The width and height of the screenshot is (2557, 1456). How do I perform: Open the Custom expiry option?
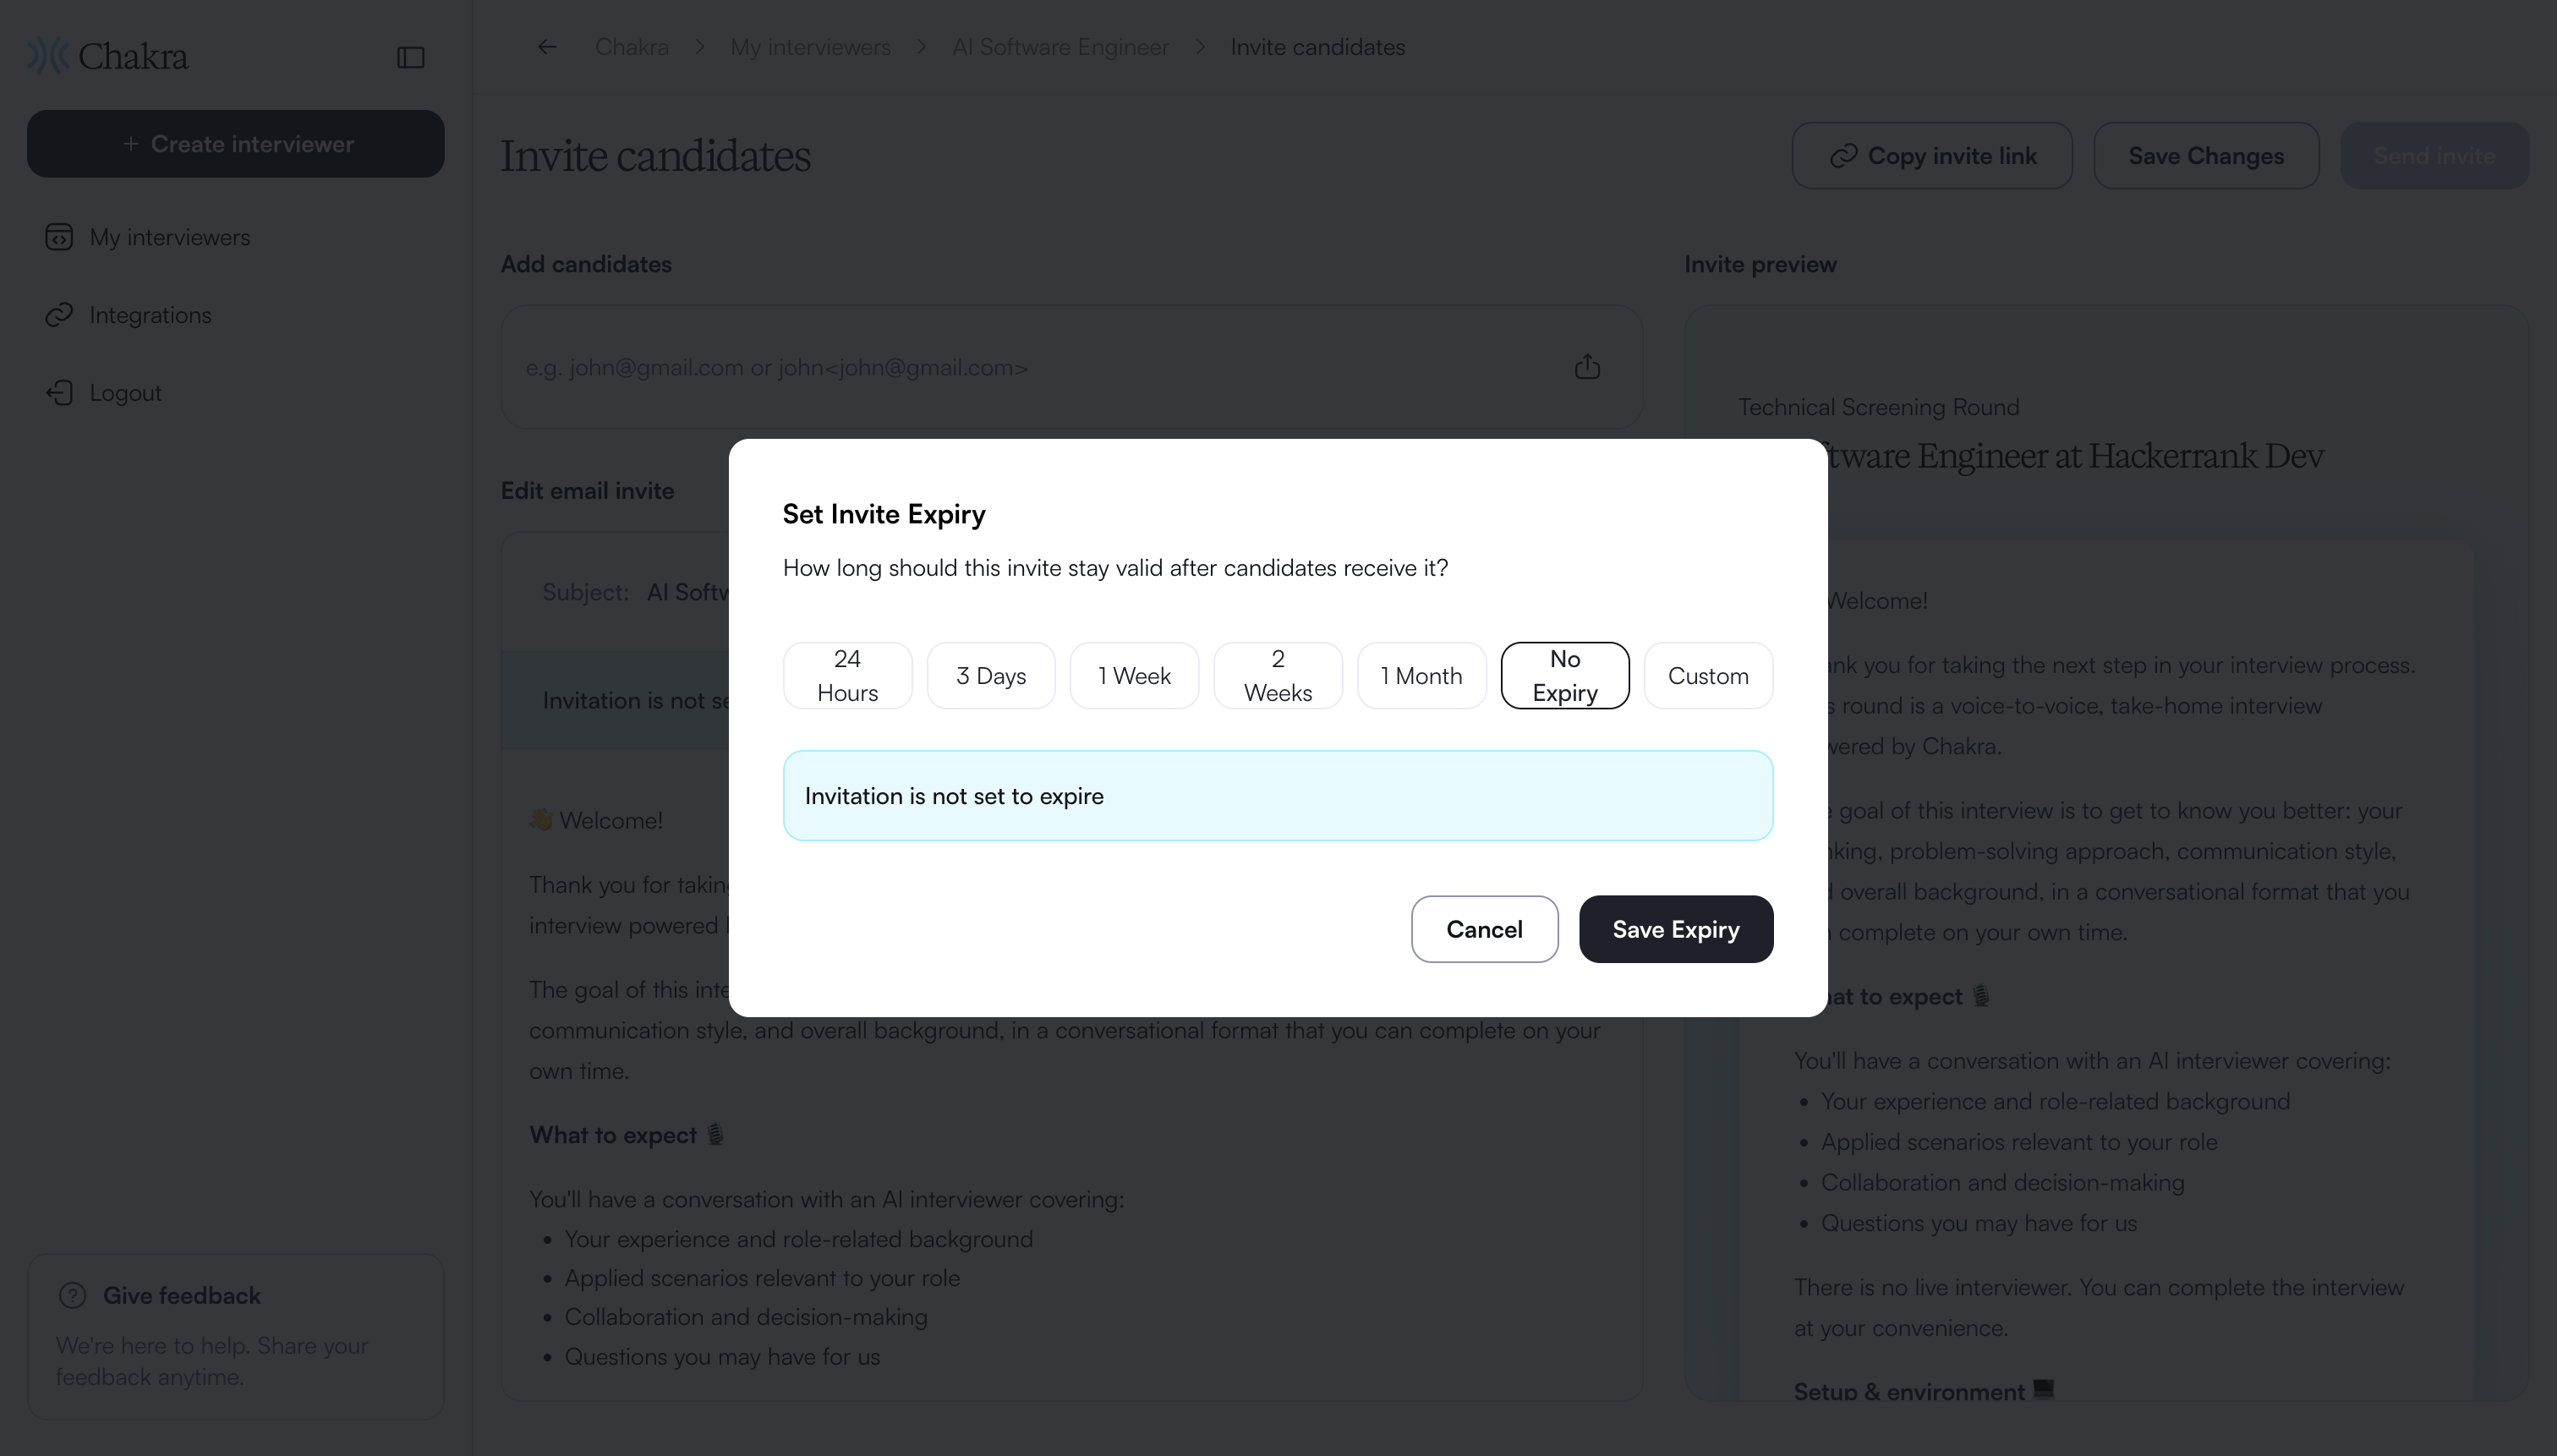tap(1708, 676)
